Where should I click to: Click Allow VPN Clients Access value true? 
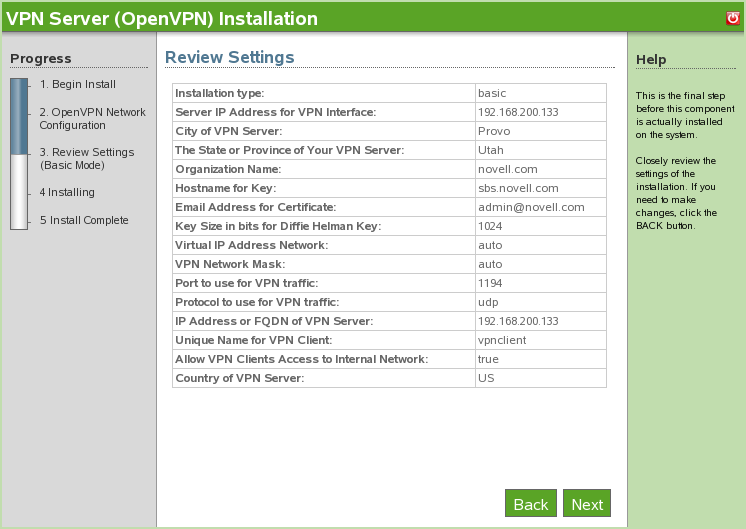click(x=488, y=360)
